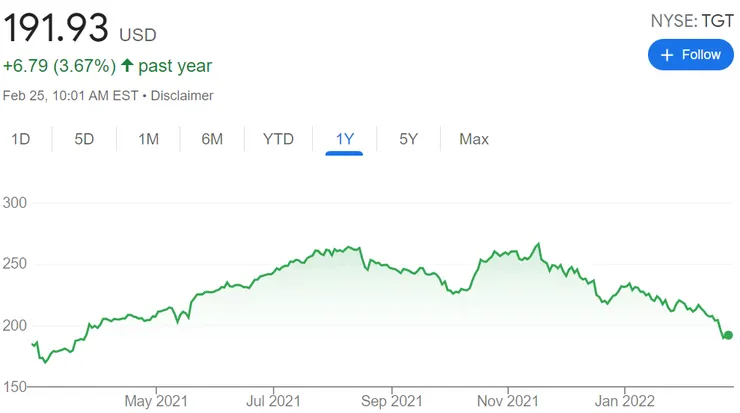The height and width of the screenshot is (413, 740).
Task: Click the +6.79 (3.67%) change text
Action: (59, 66)
